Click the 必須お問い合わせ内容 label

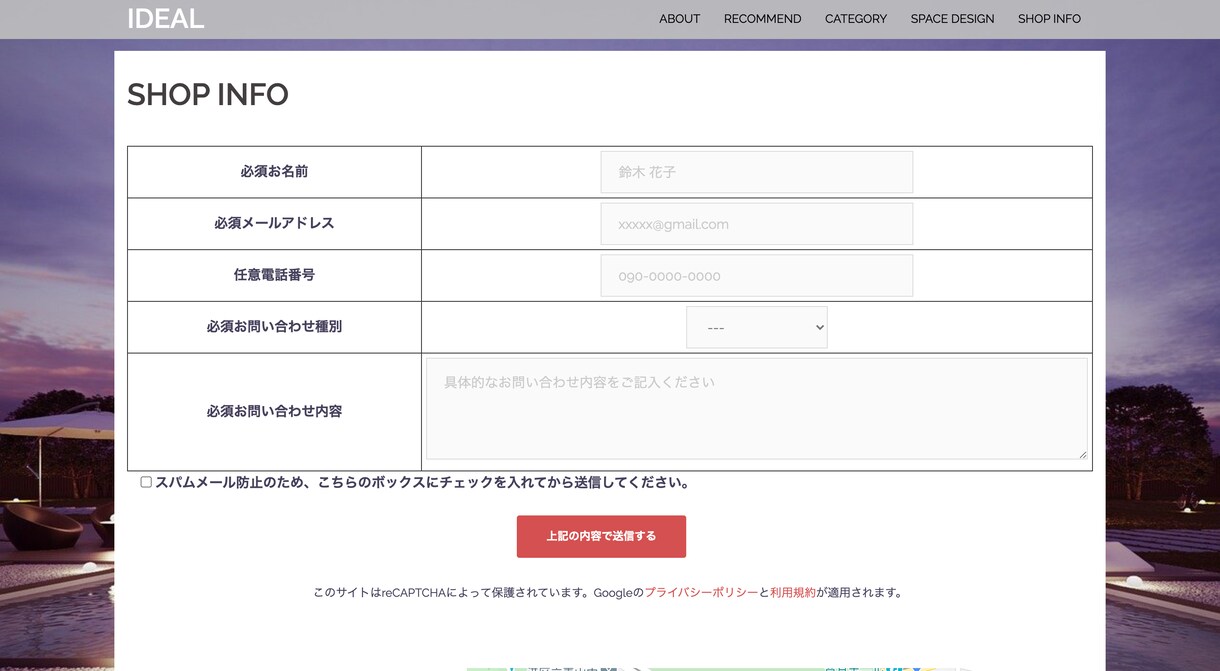[x=274, y=411]
